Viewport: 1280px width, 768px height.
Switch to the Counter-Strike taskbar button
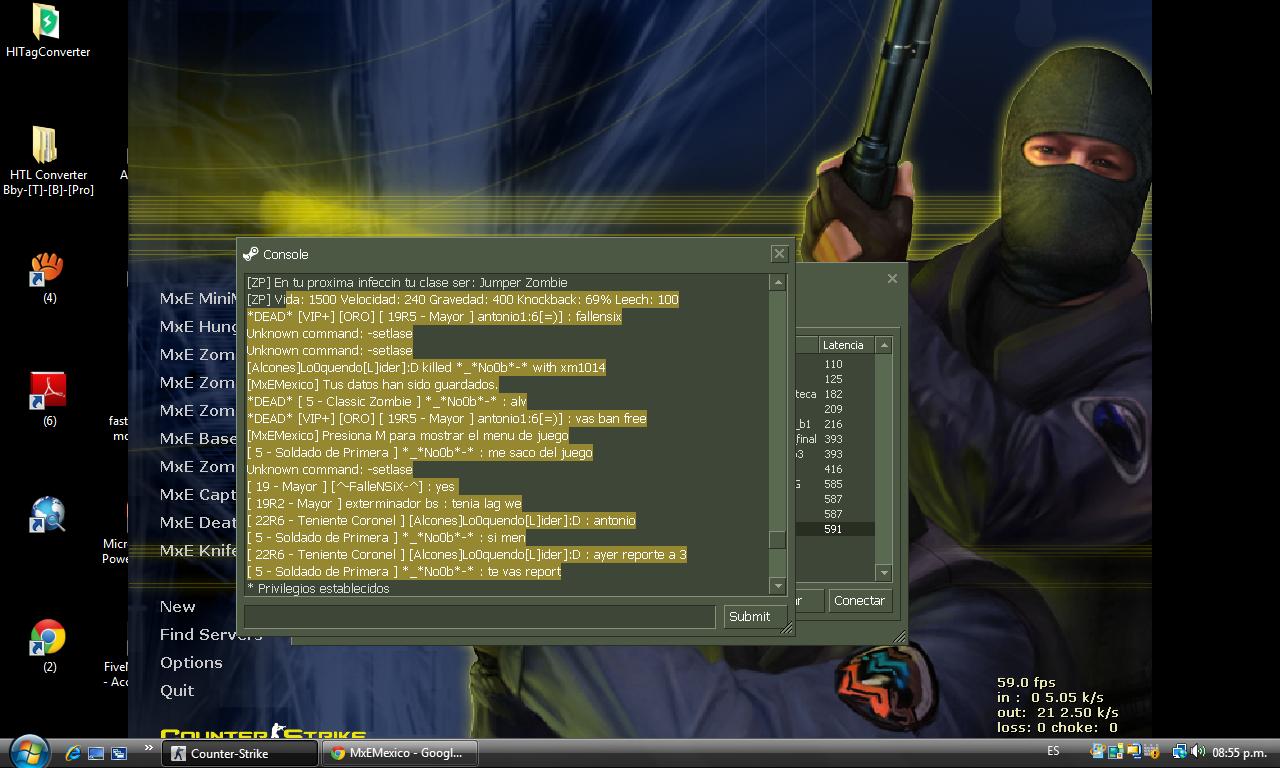coord(240,753)
